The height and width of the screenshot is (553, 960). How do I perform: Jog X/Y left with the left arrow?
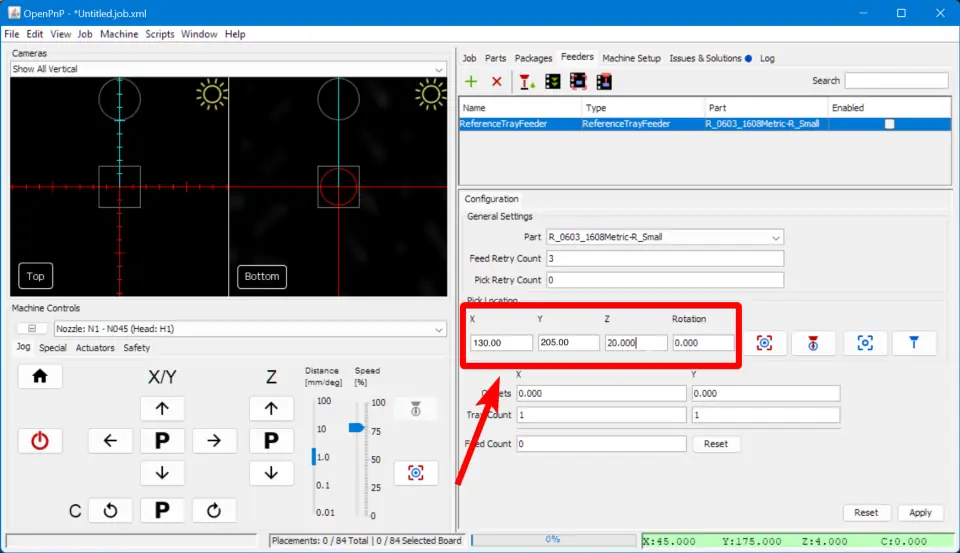(110, 441)
